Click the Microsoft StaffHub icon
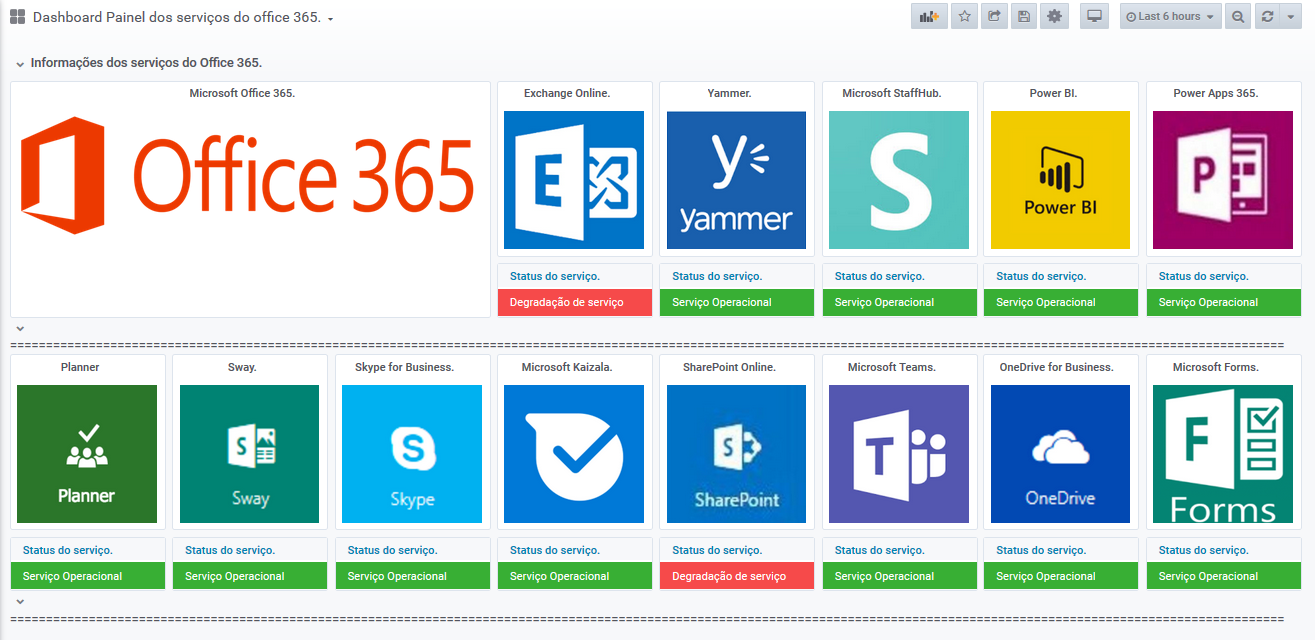1315x640 pixels. (x=899, y=180)
